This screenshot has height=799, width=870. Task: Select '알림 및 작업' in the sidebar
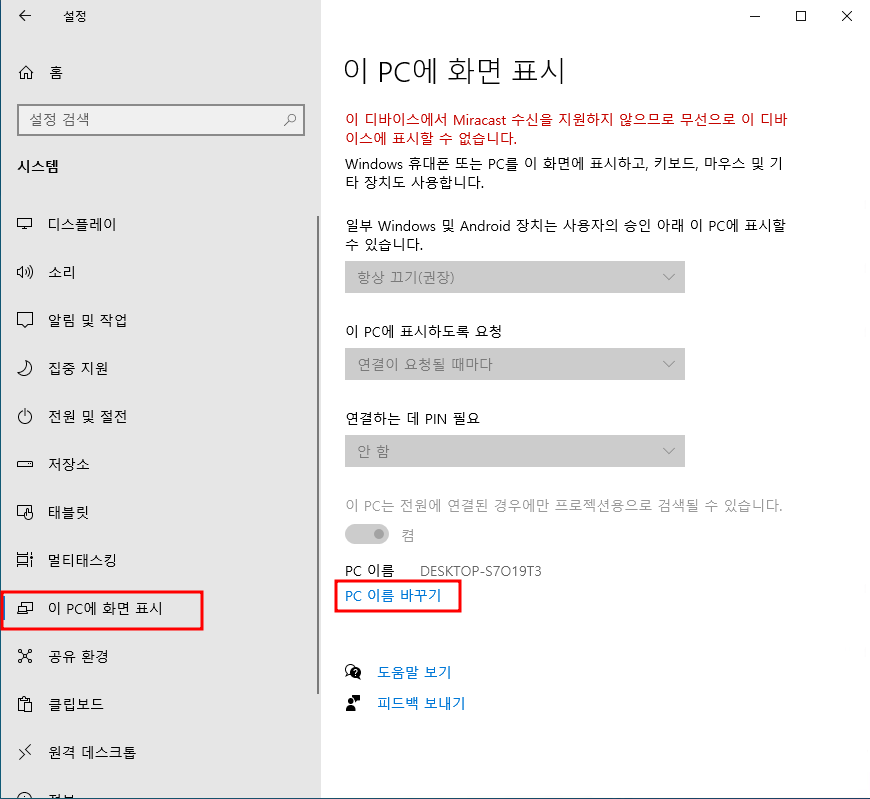point(87,321)
